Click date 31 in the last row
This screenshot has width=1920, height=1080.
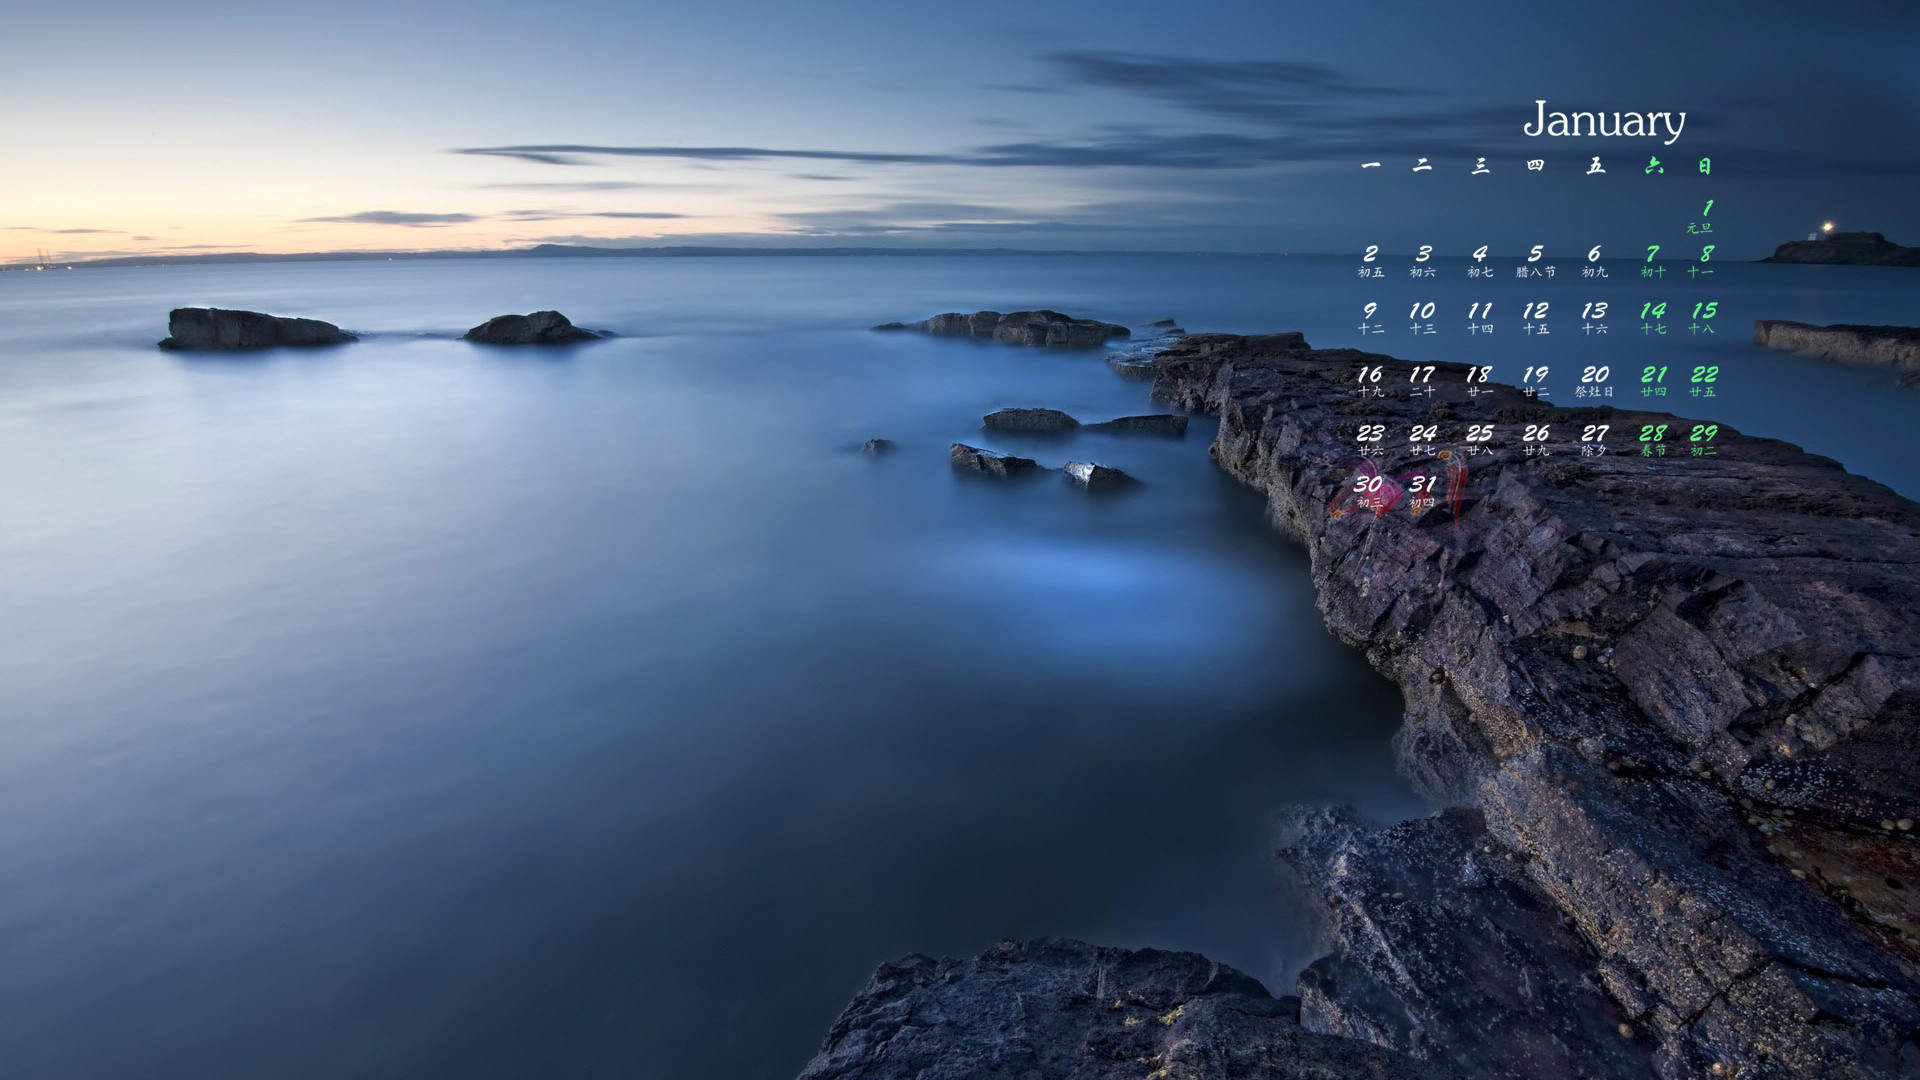1423,492
